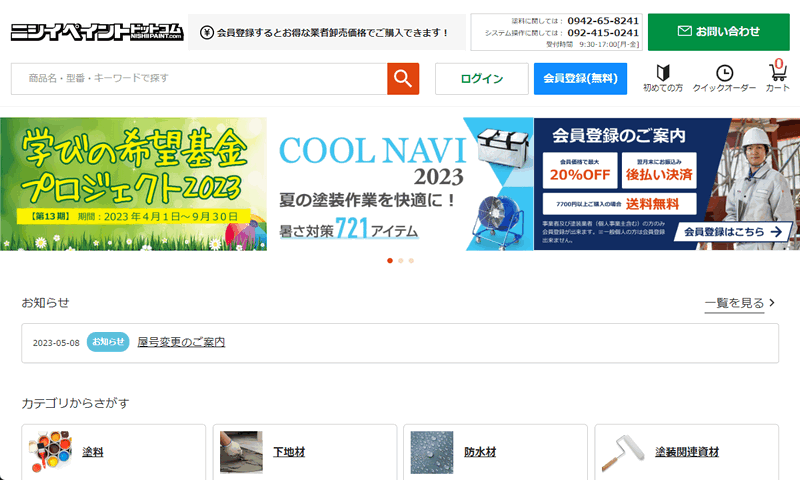Open the 屋号変更のご案内 news link
The height and width of the screenshot is (480, 800).
pyautogui.click(x=181, y=342)
